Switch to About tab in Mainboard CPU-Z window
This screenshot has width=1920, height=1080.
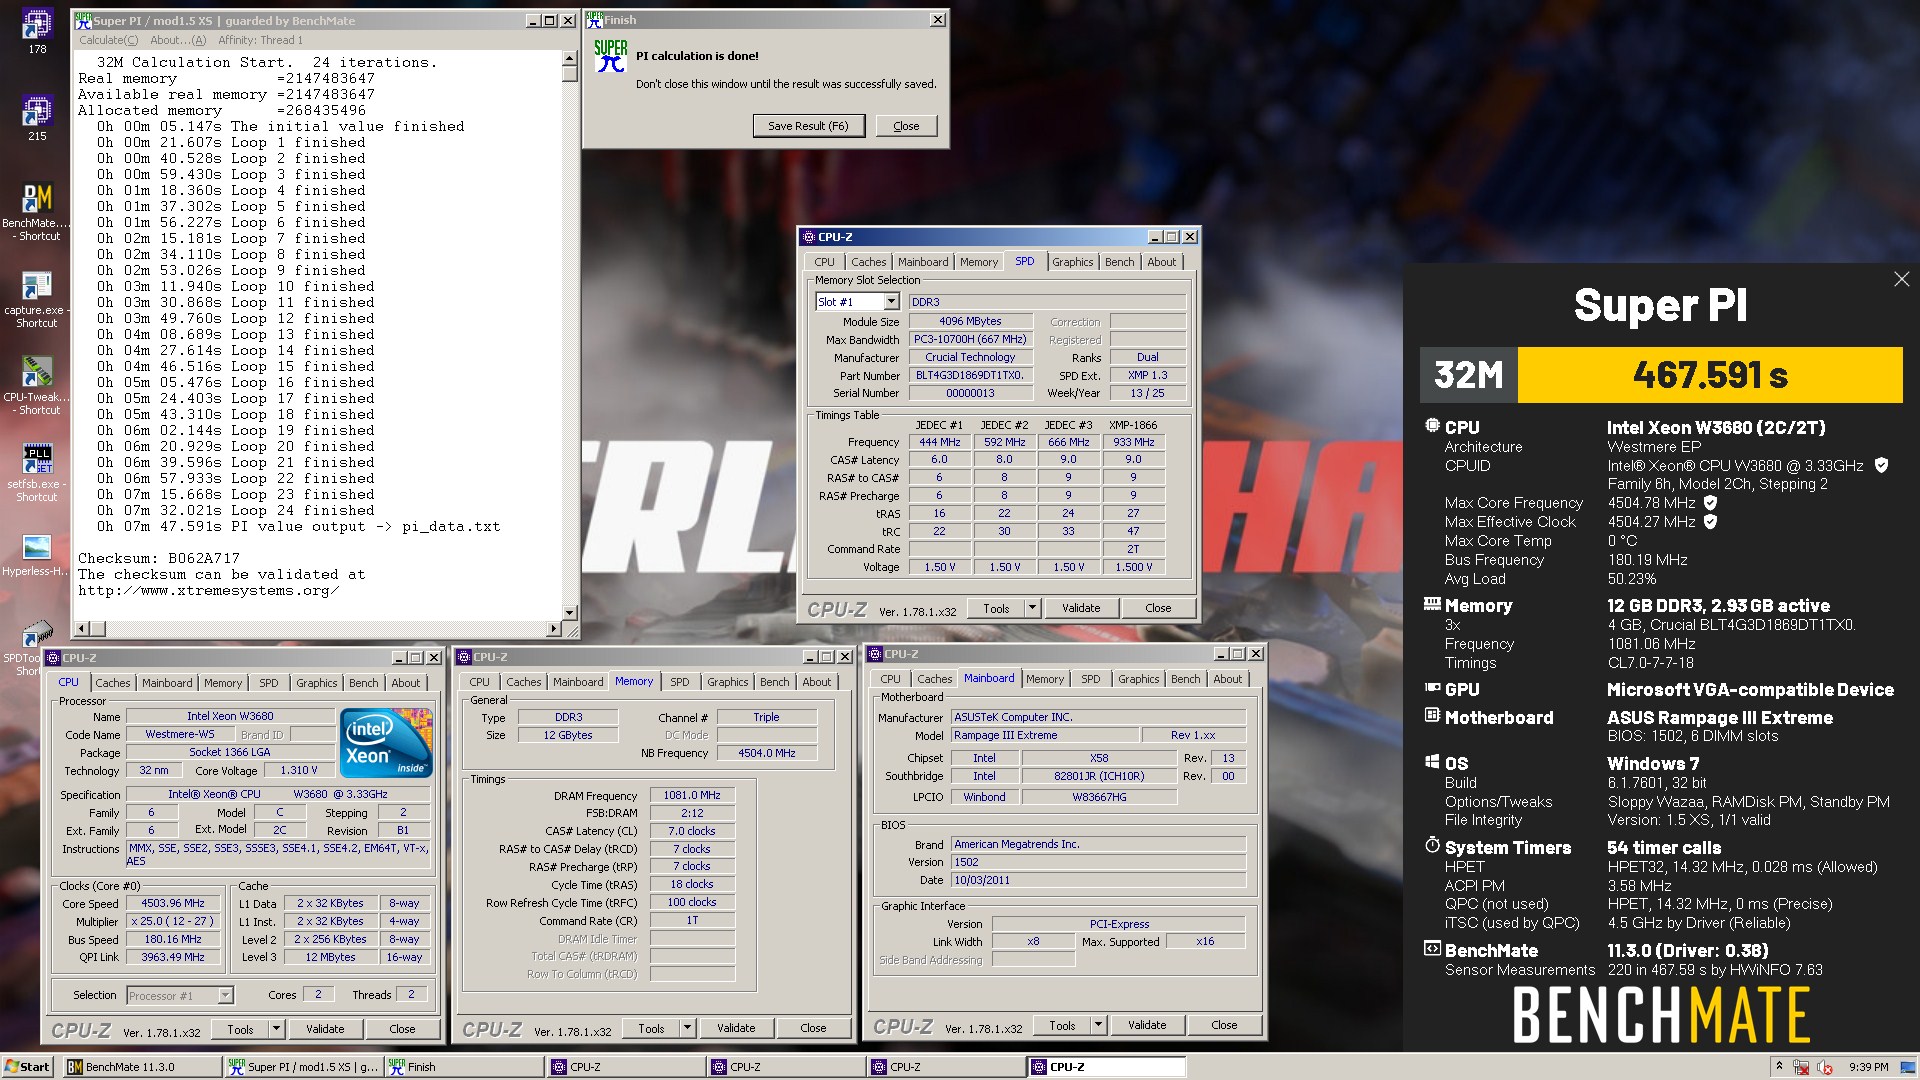(1227, 679)
